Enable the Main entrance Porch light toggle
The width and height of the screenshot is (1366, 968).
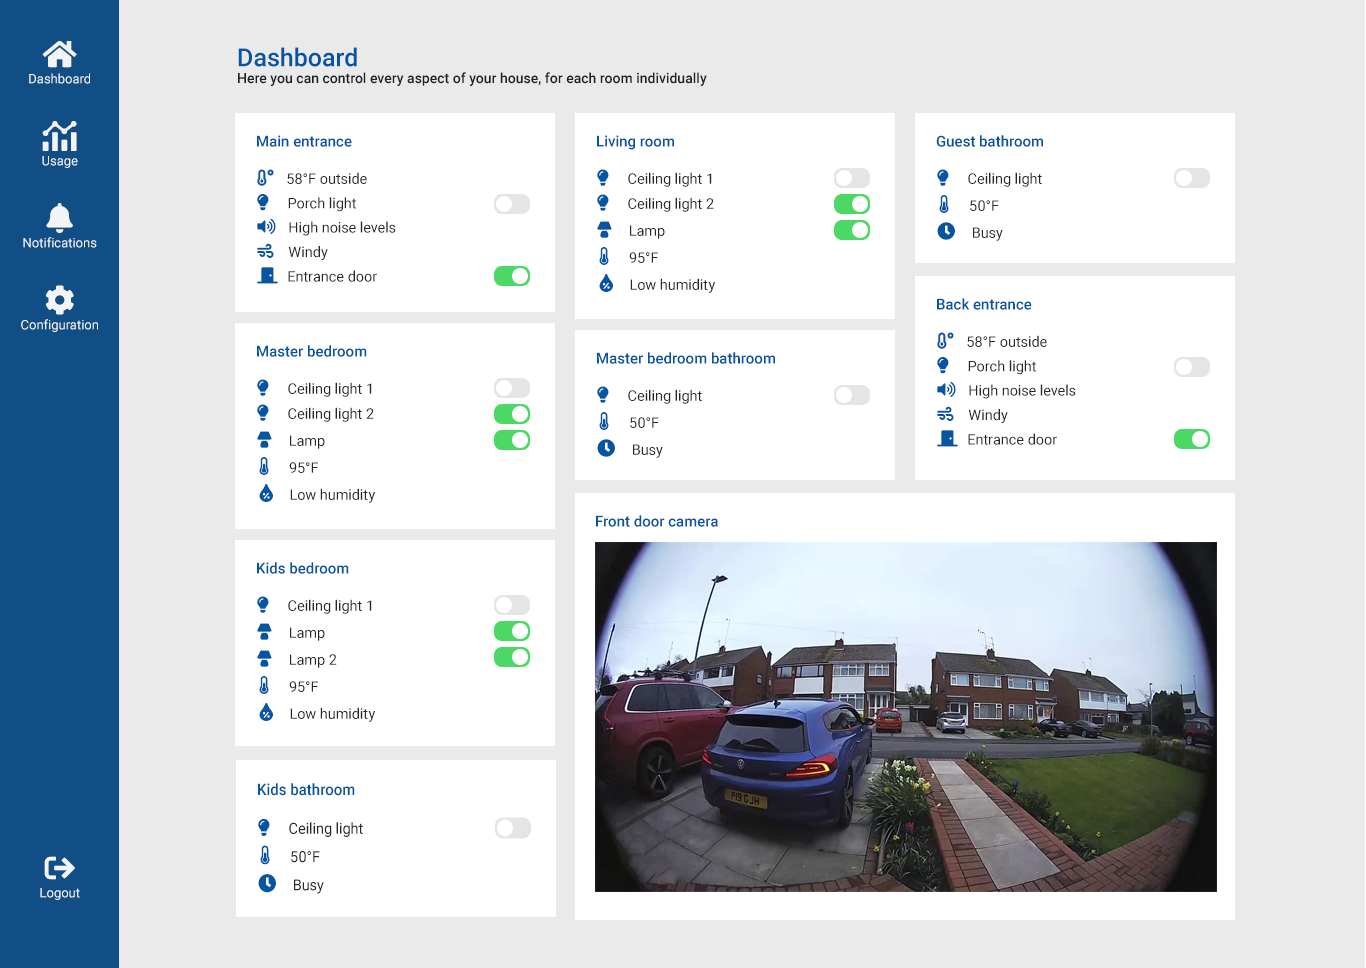pyautogui.click(x=511, y=204)
